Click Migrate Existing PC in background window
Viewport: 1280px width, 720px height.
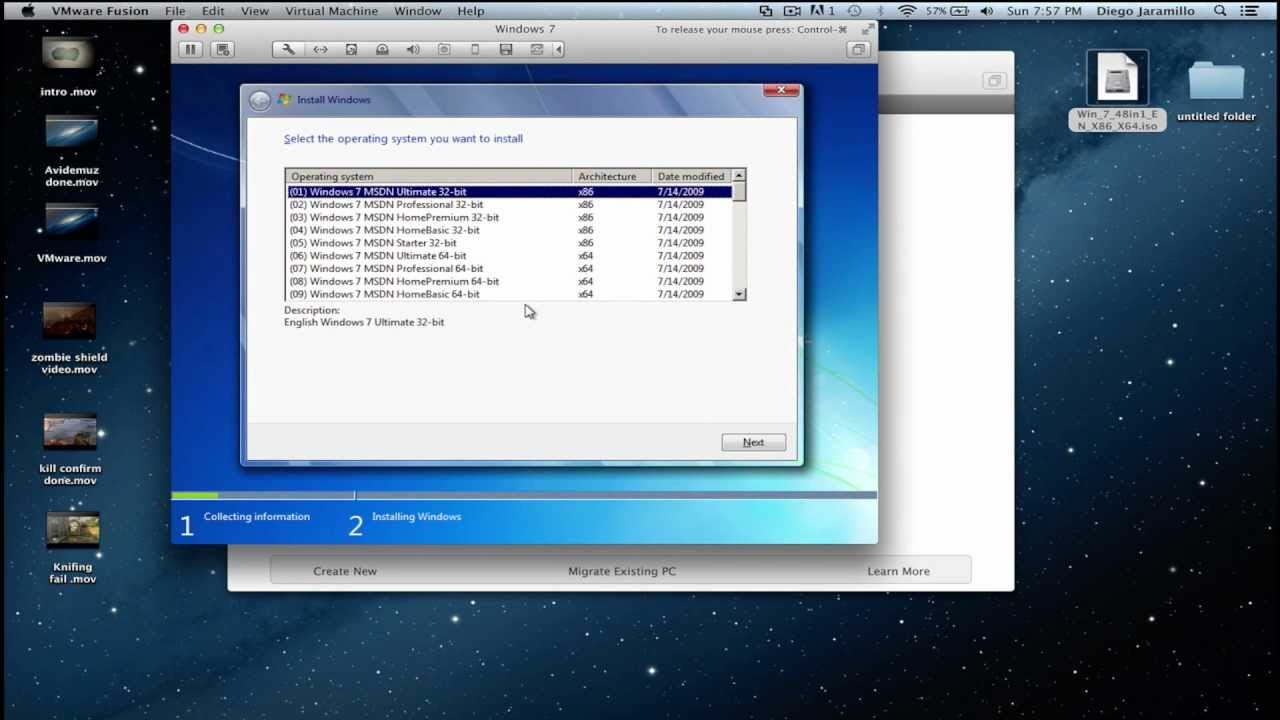point(622,571)
